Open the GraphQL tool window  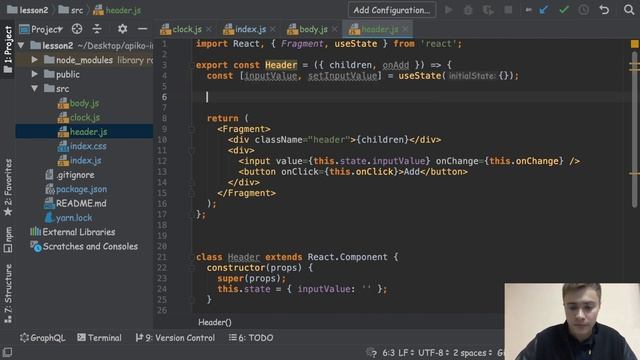(x=43, y=338)
